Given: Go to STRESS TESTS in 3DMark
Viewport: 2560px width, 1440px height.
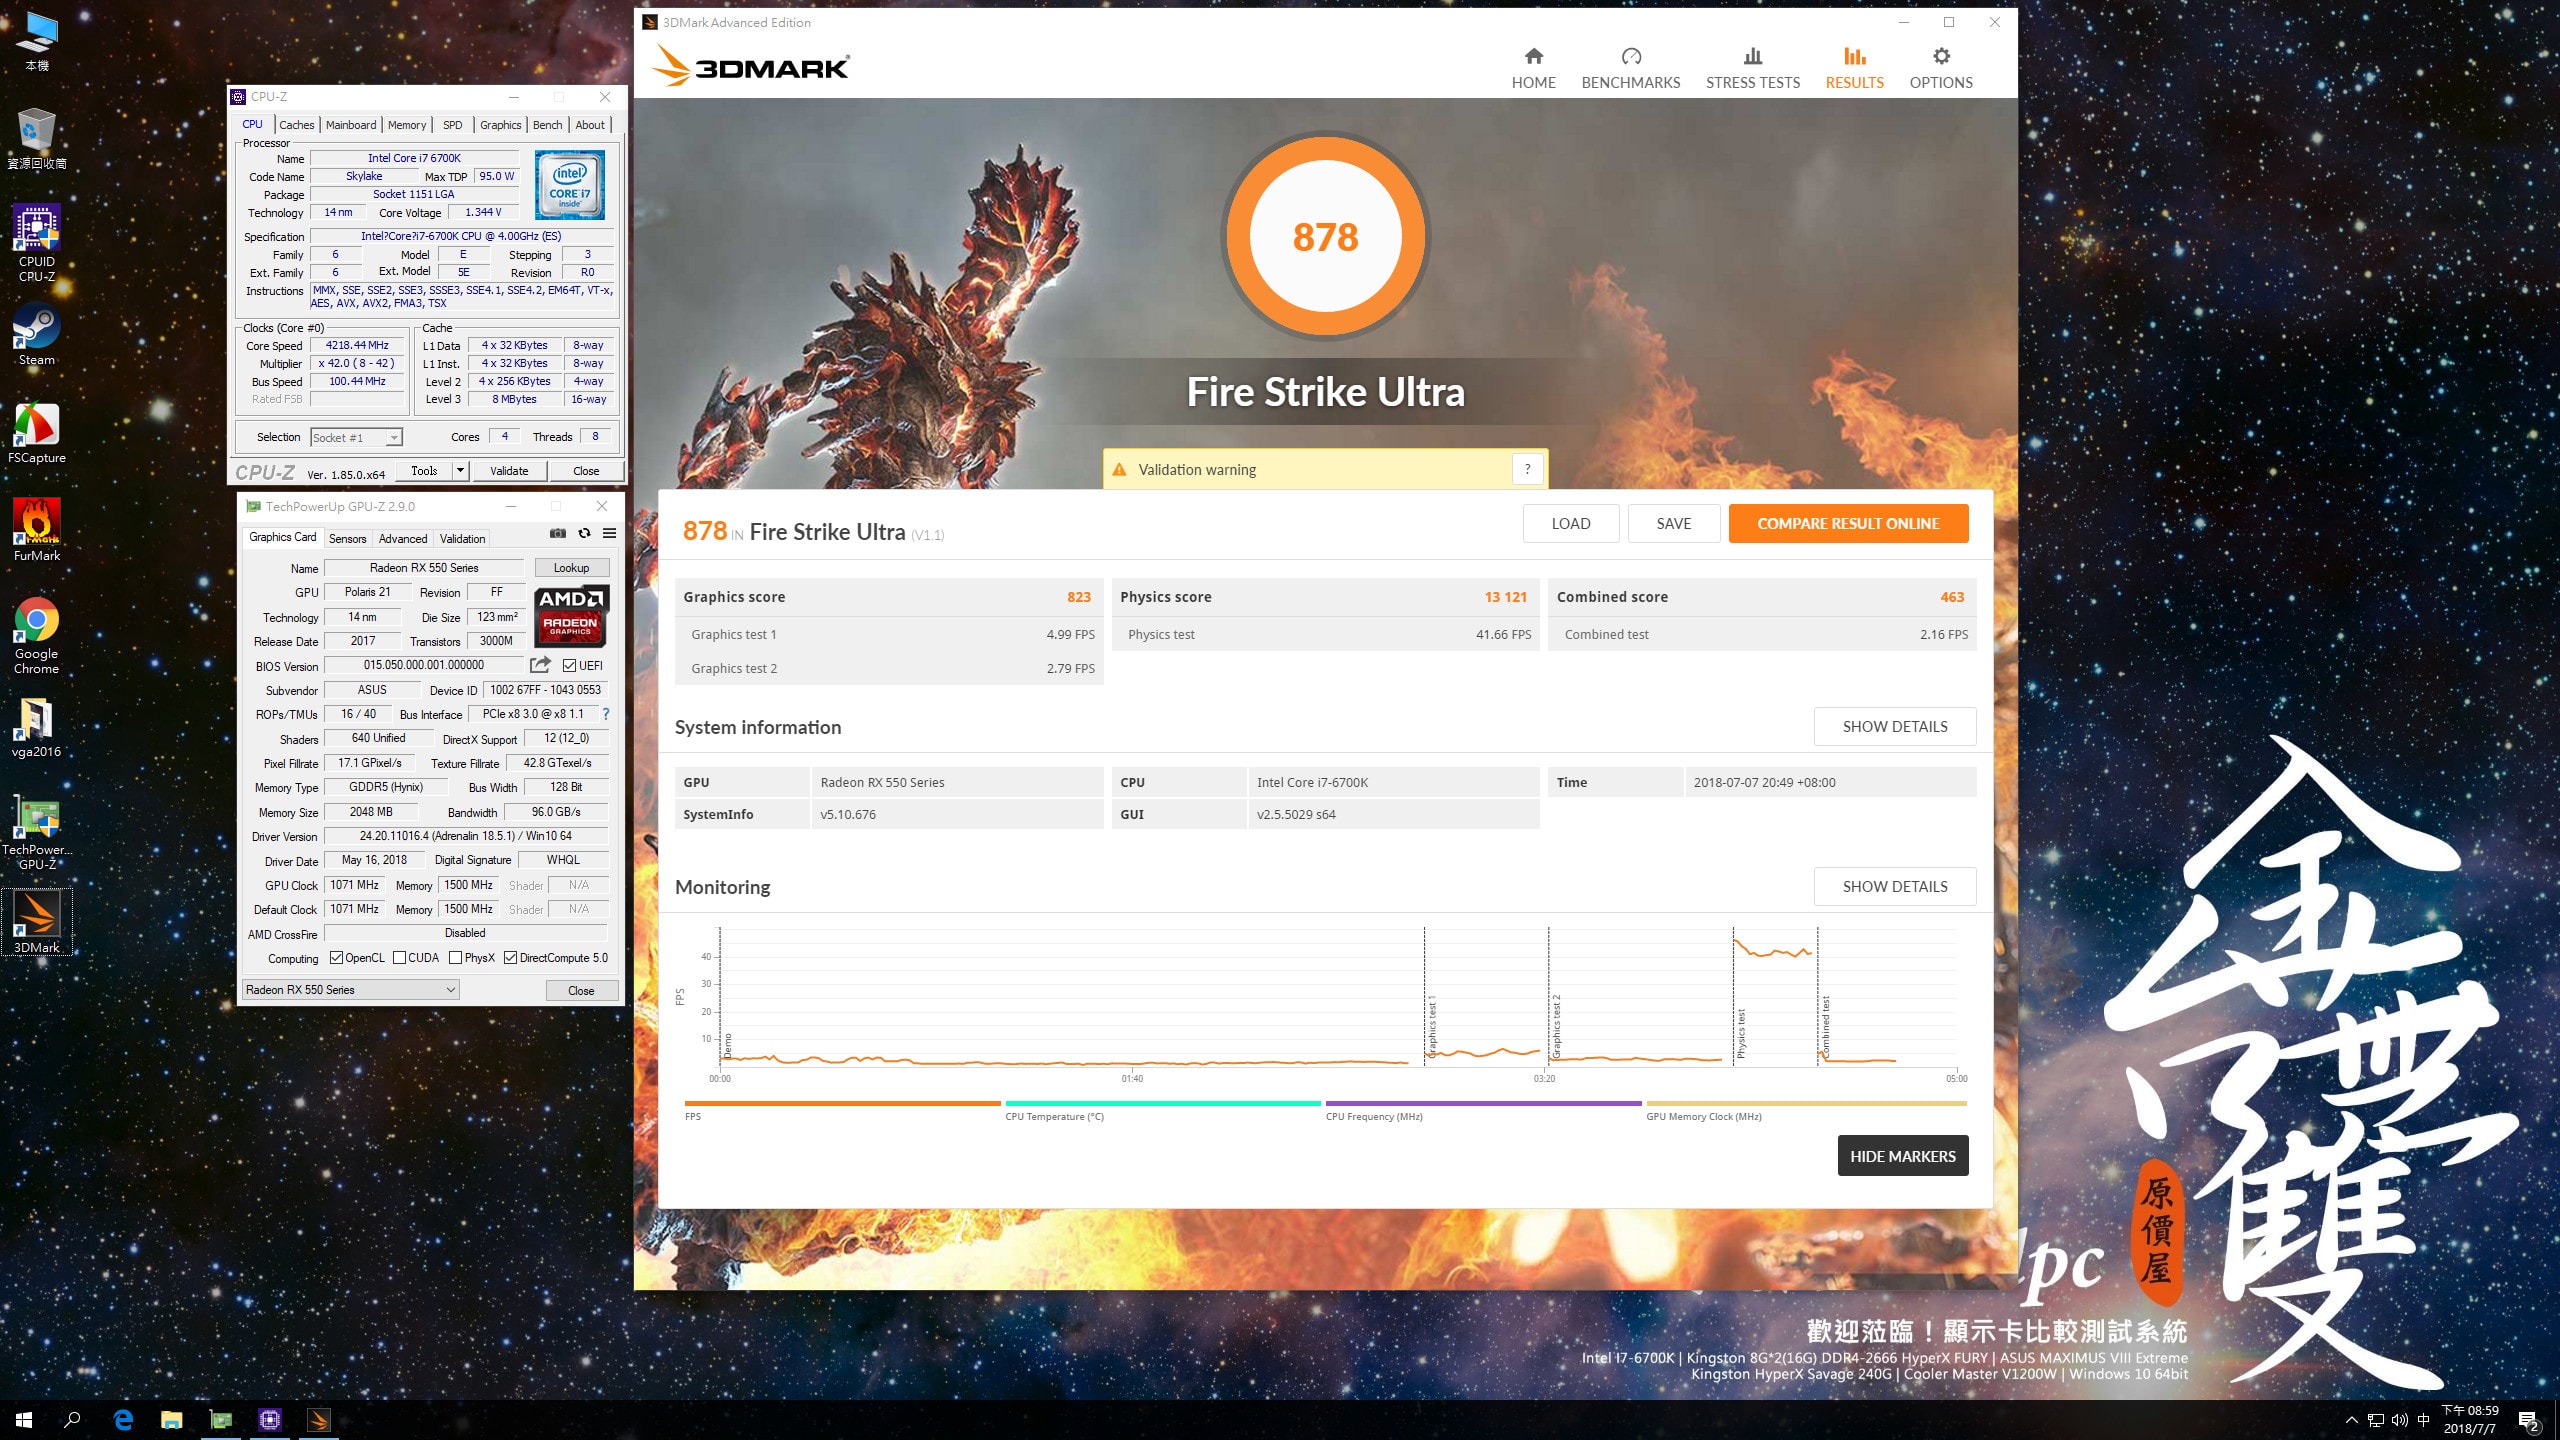Looking at the screenshot, I should coord(1752,69).
